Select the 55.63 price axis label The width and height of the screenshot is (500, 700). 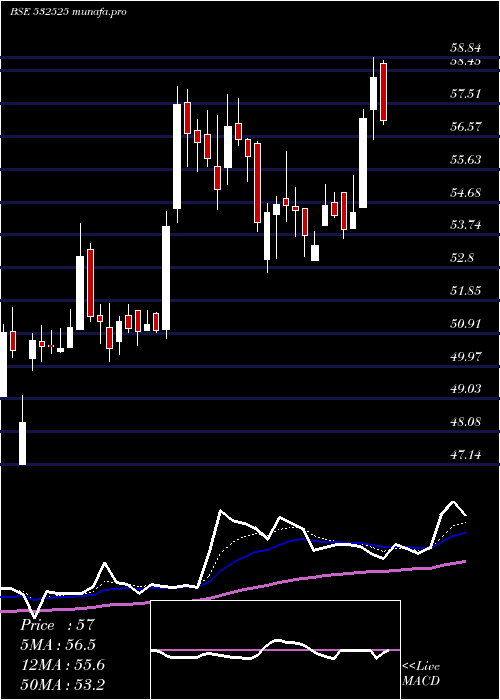[x=465, y=160]
